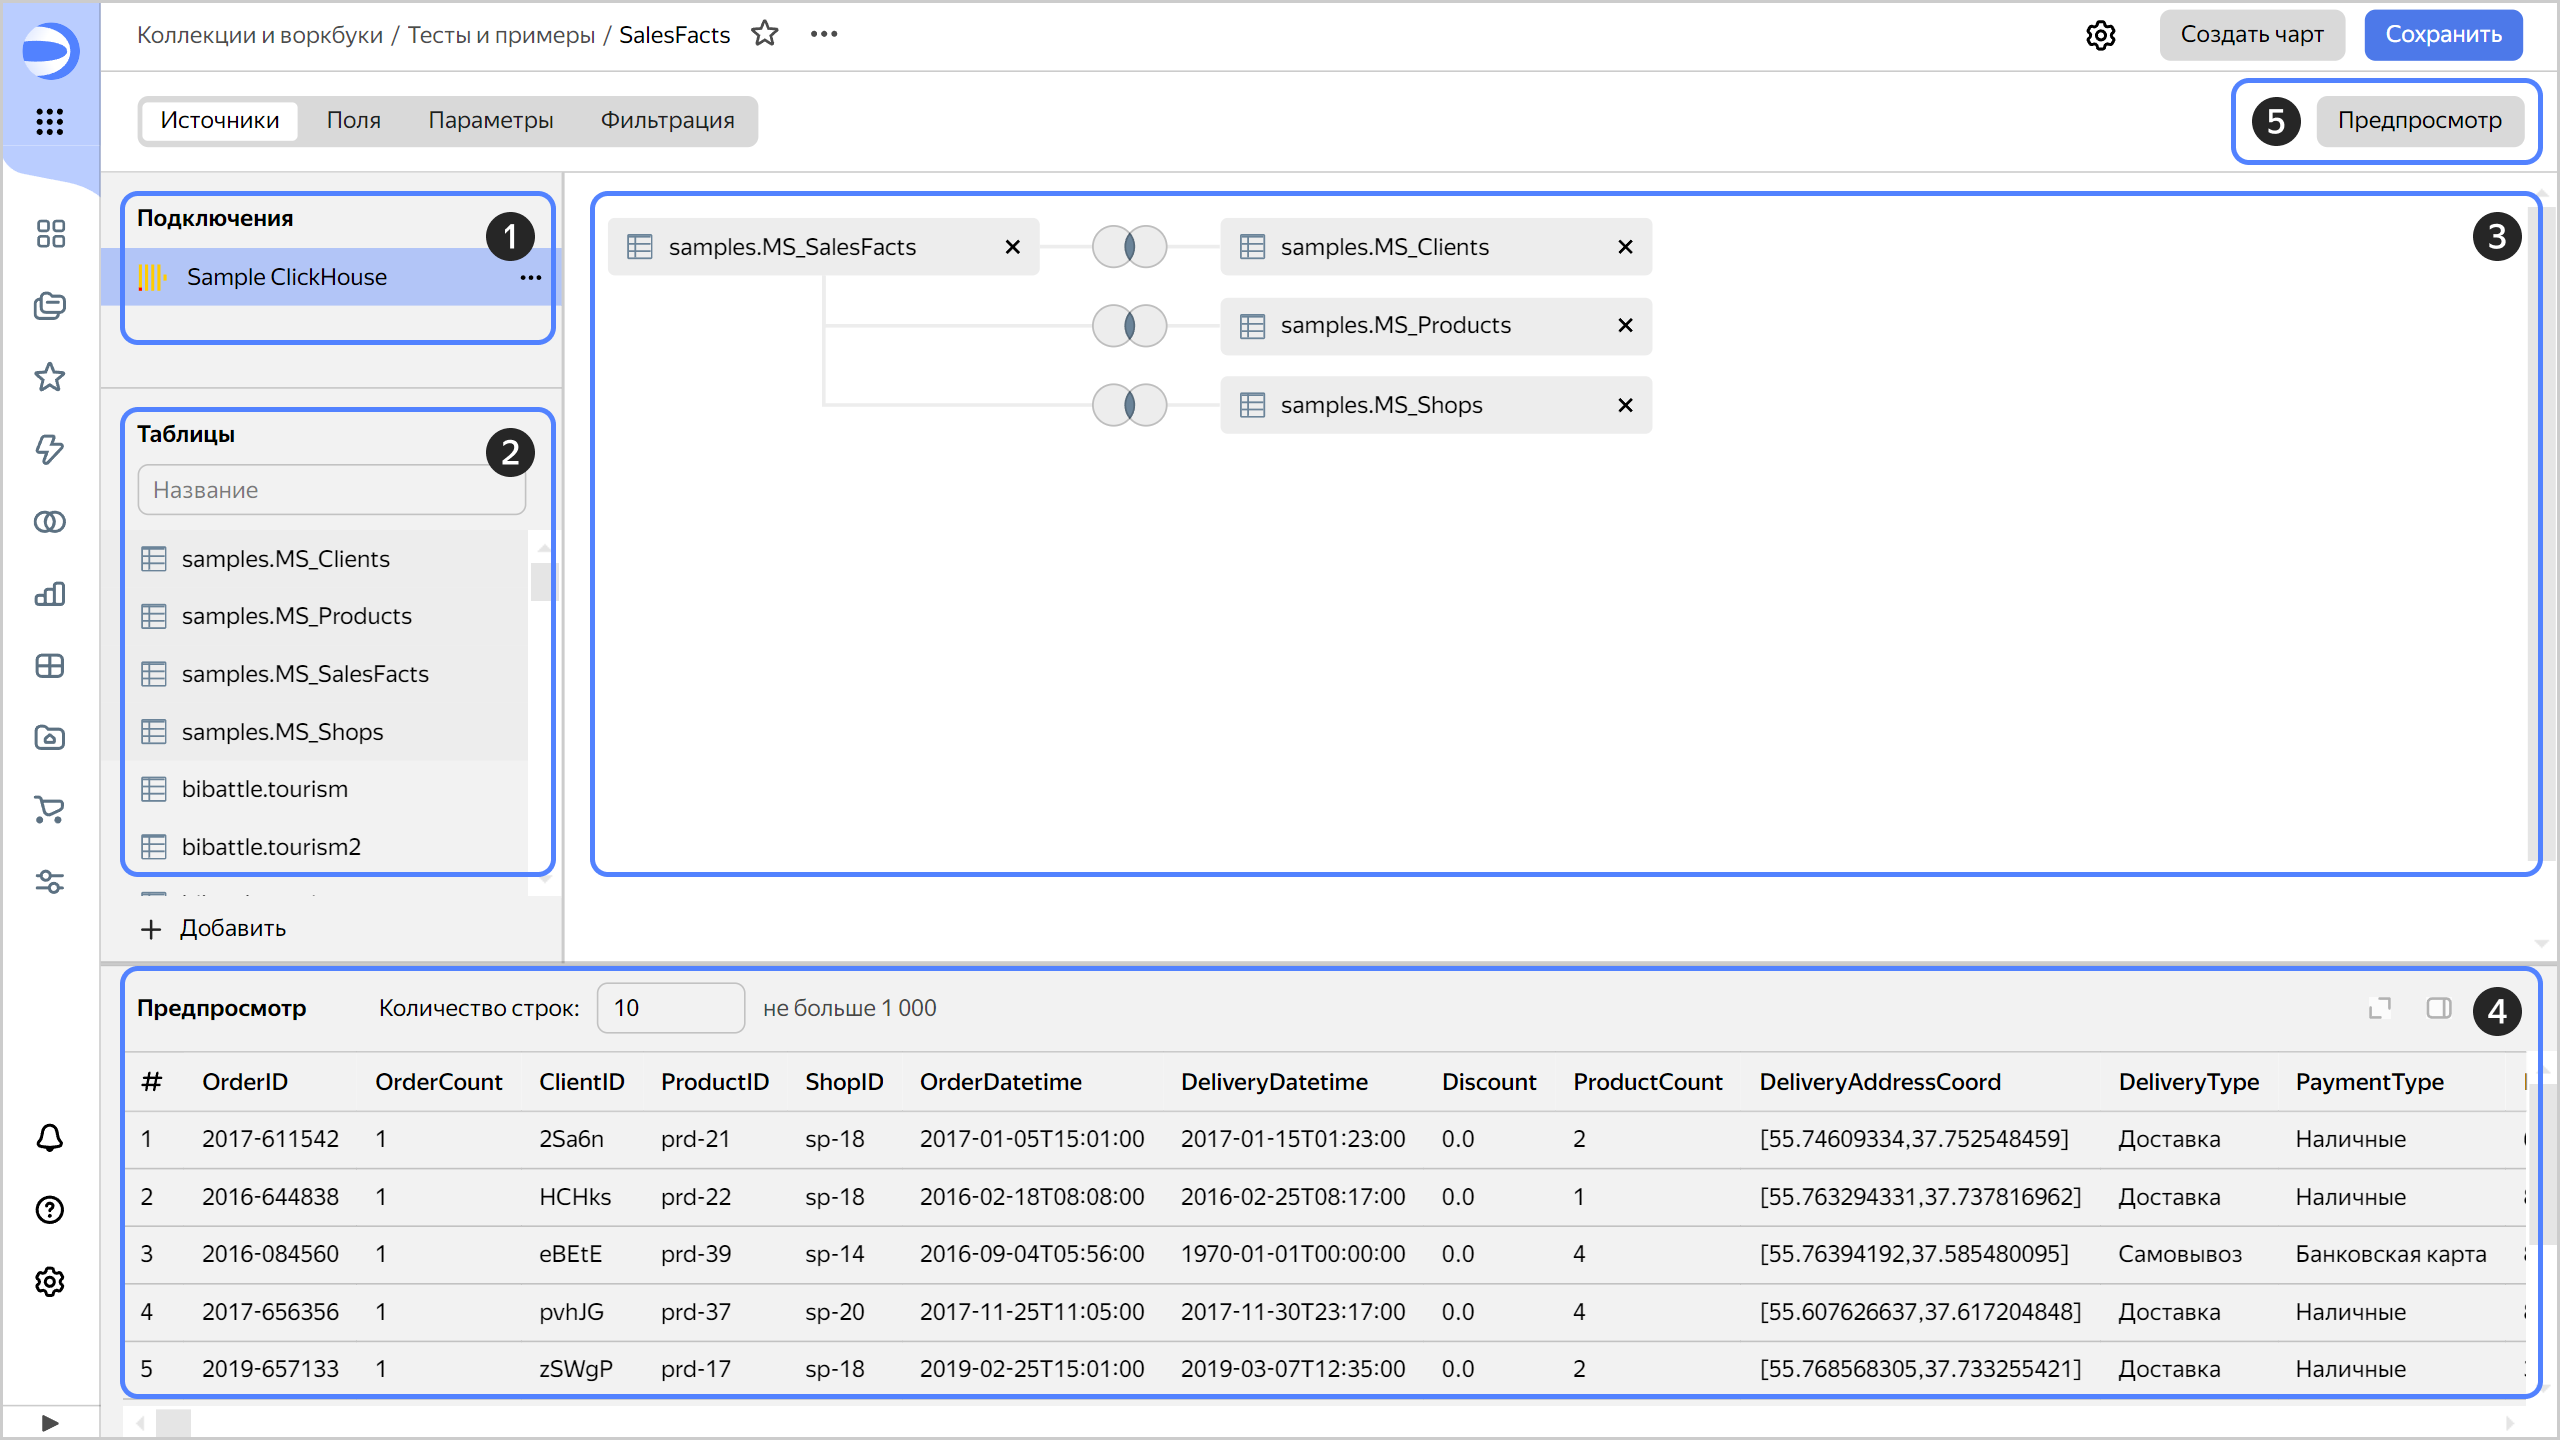Open the Dashboards section in the sidebar
This screenshot has width=2560, height=1440.
point(49,666)
